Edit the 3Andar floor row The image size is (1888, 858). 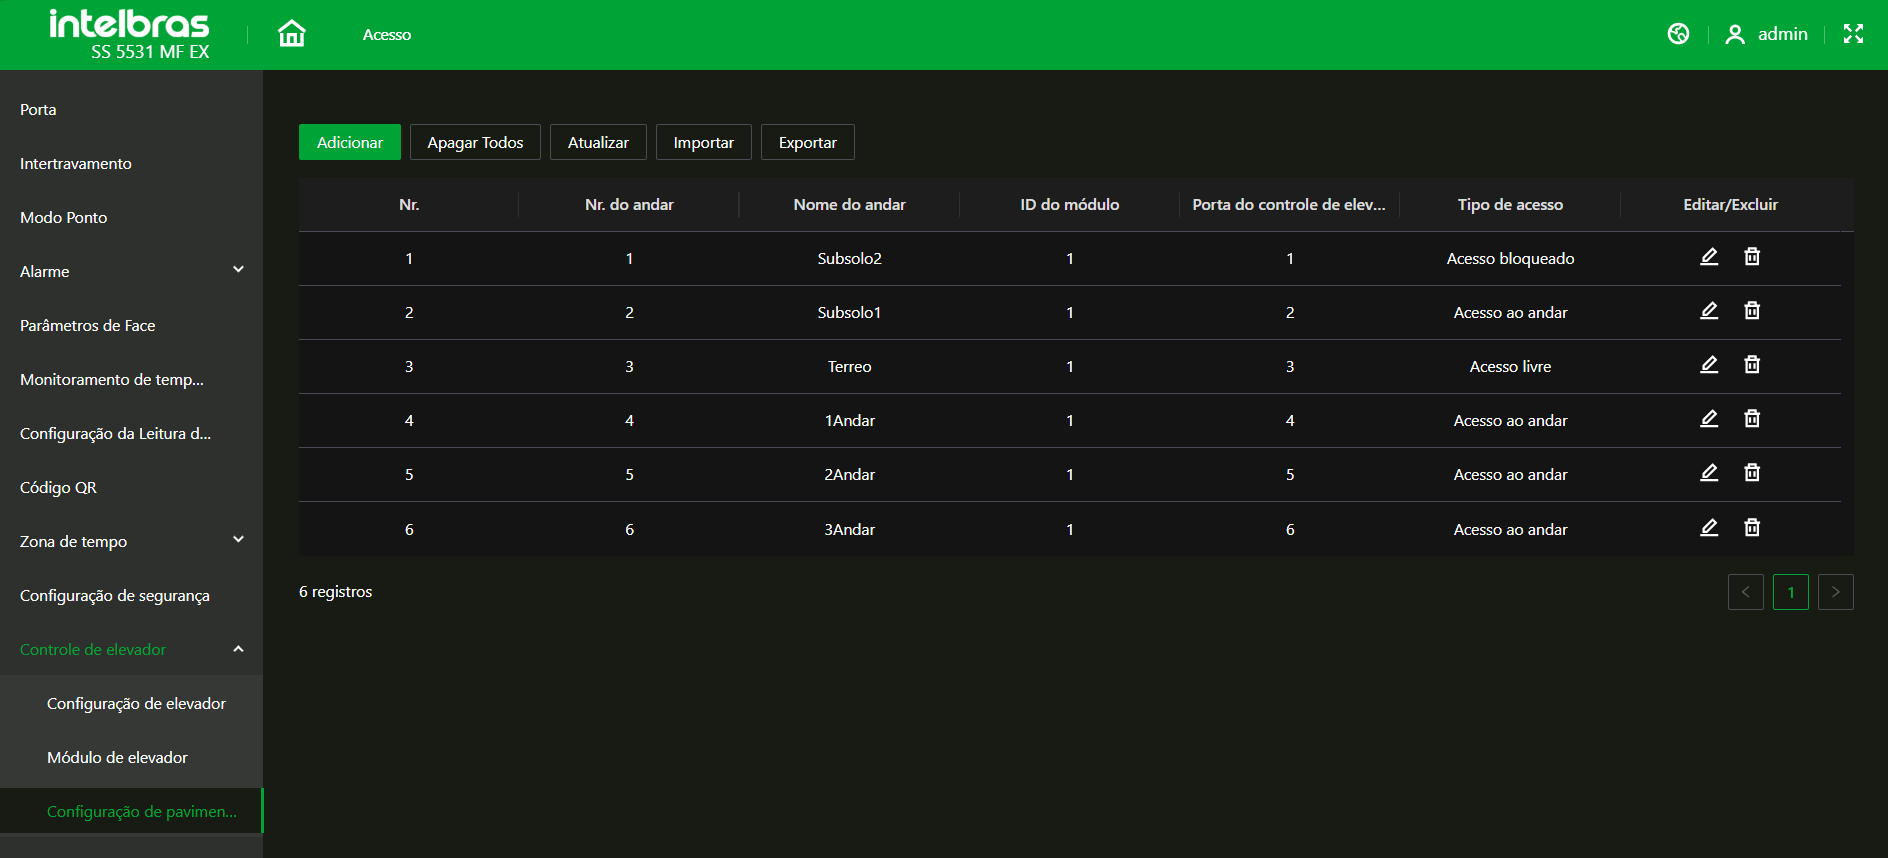coord(1709,528)
